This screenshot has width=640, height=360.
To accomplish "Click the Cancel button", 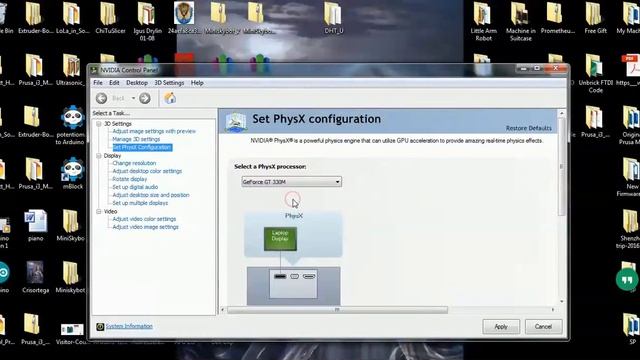I will click(x=543, y=327).
